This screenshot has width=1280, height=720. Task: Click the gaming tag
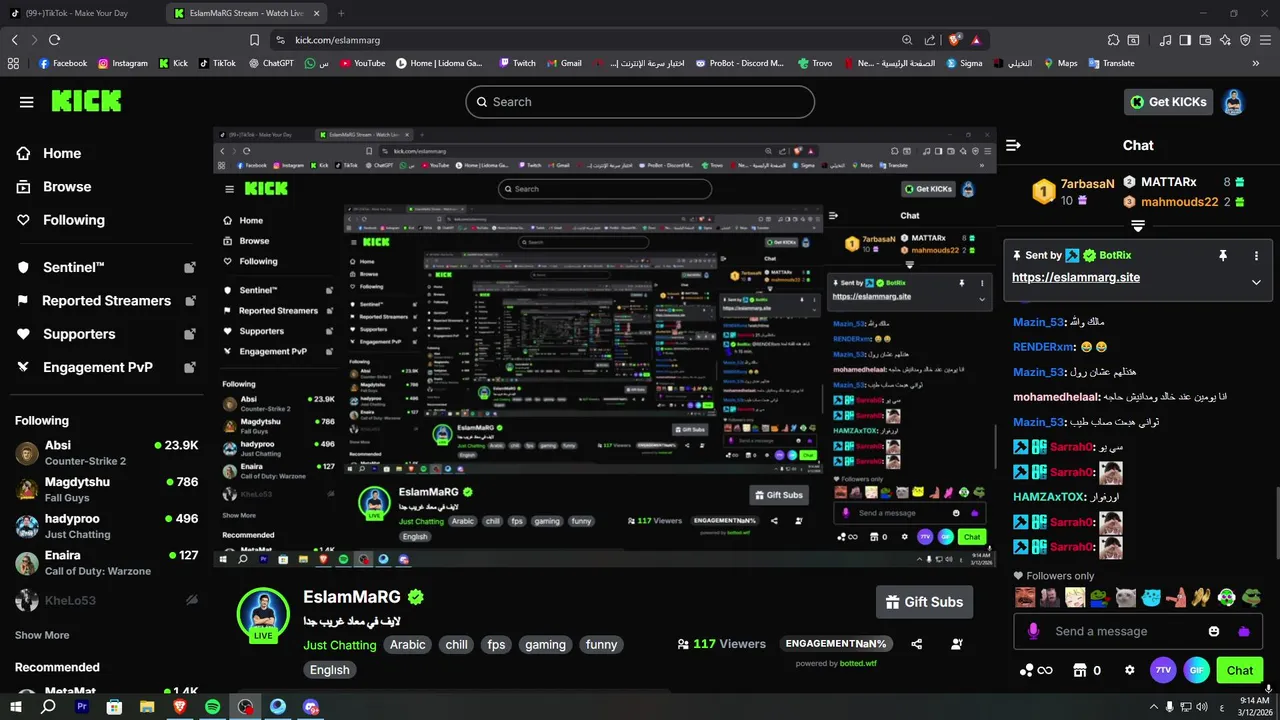pos(545,645)
